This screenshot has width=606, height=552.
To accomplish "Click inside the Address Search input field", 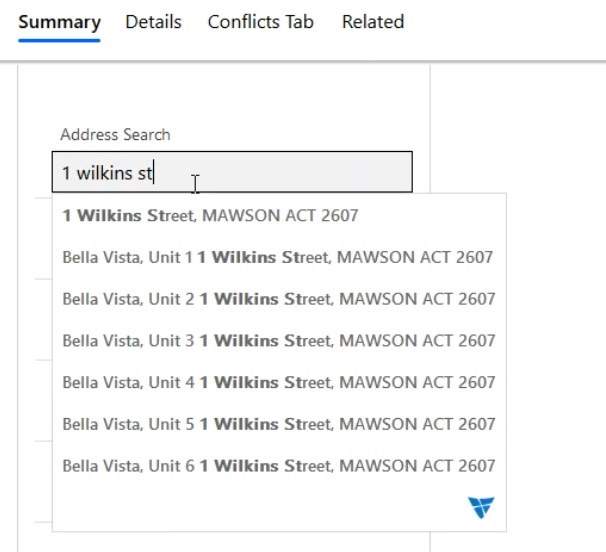I will pos(232,172).
